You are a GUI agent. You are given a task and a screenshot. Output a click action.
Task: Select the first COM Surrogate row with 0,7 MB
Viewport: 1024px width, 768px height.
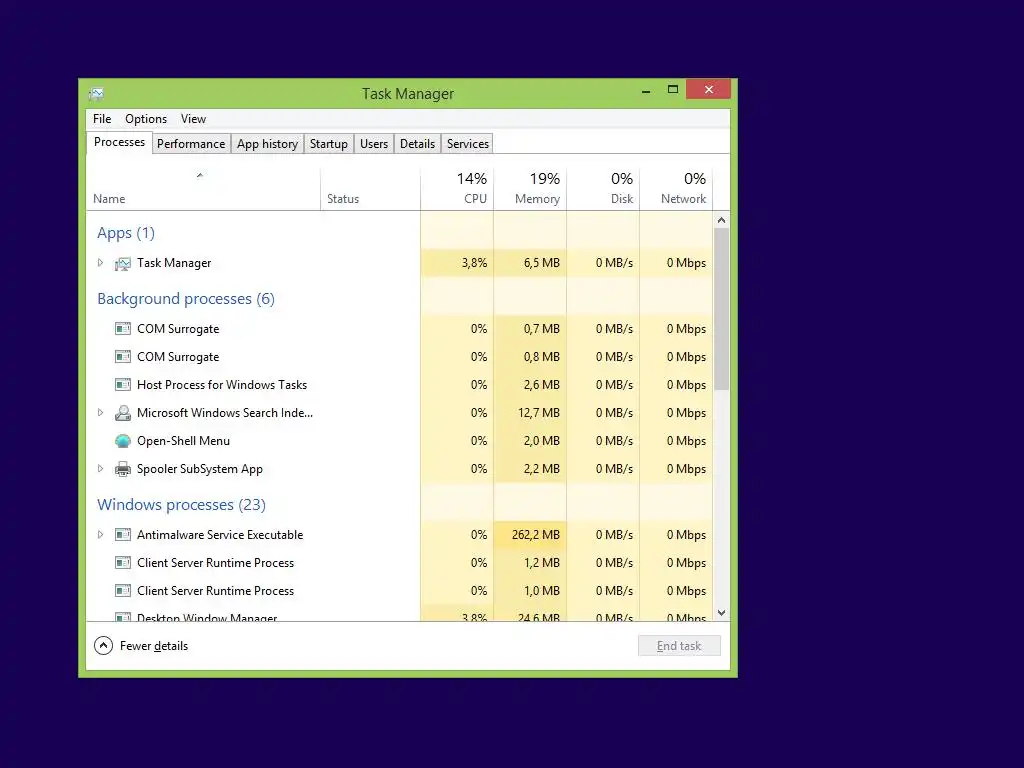[400, 328]
